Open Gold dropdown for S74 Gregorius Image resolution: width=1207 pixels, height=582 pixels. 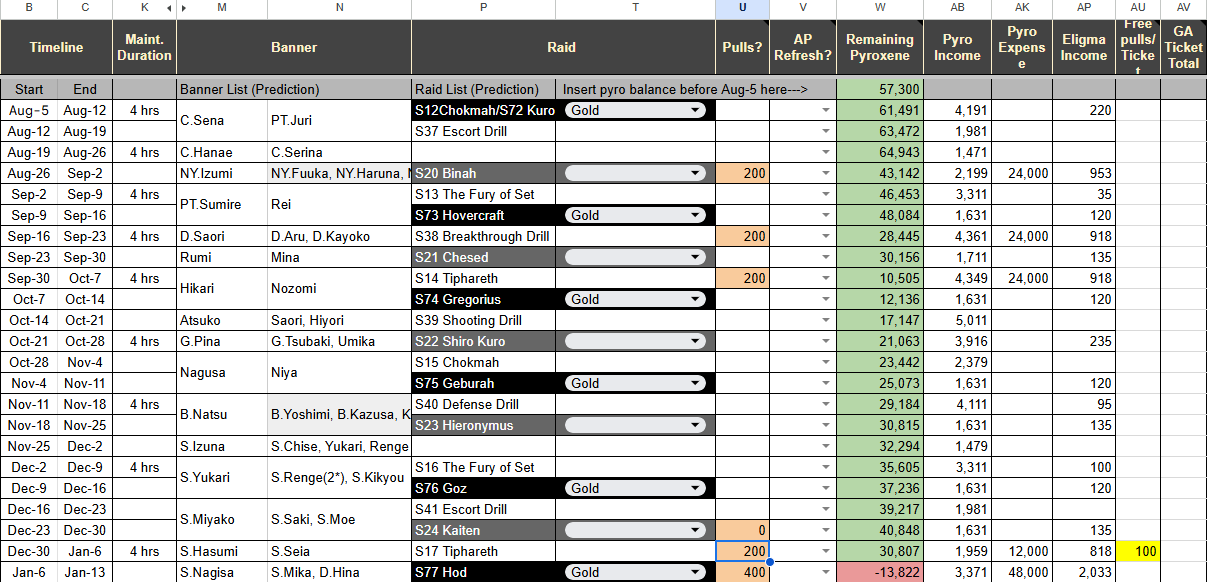pos(635,299)
